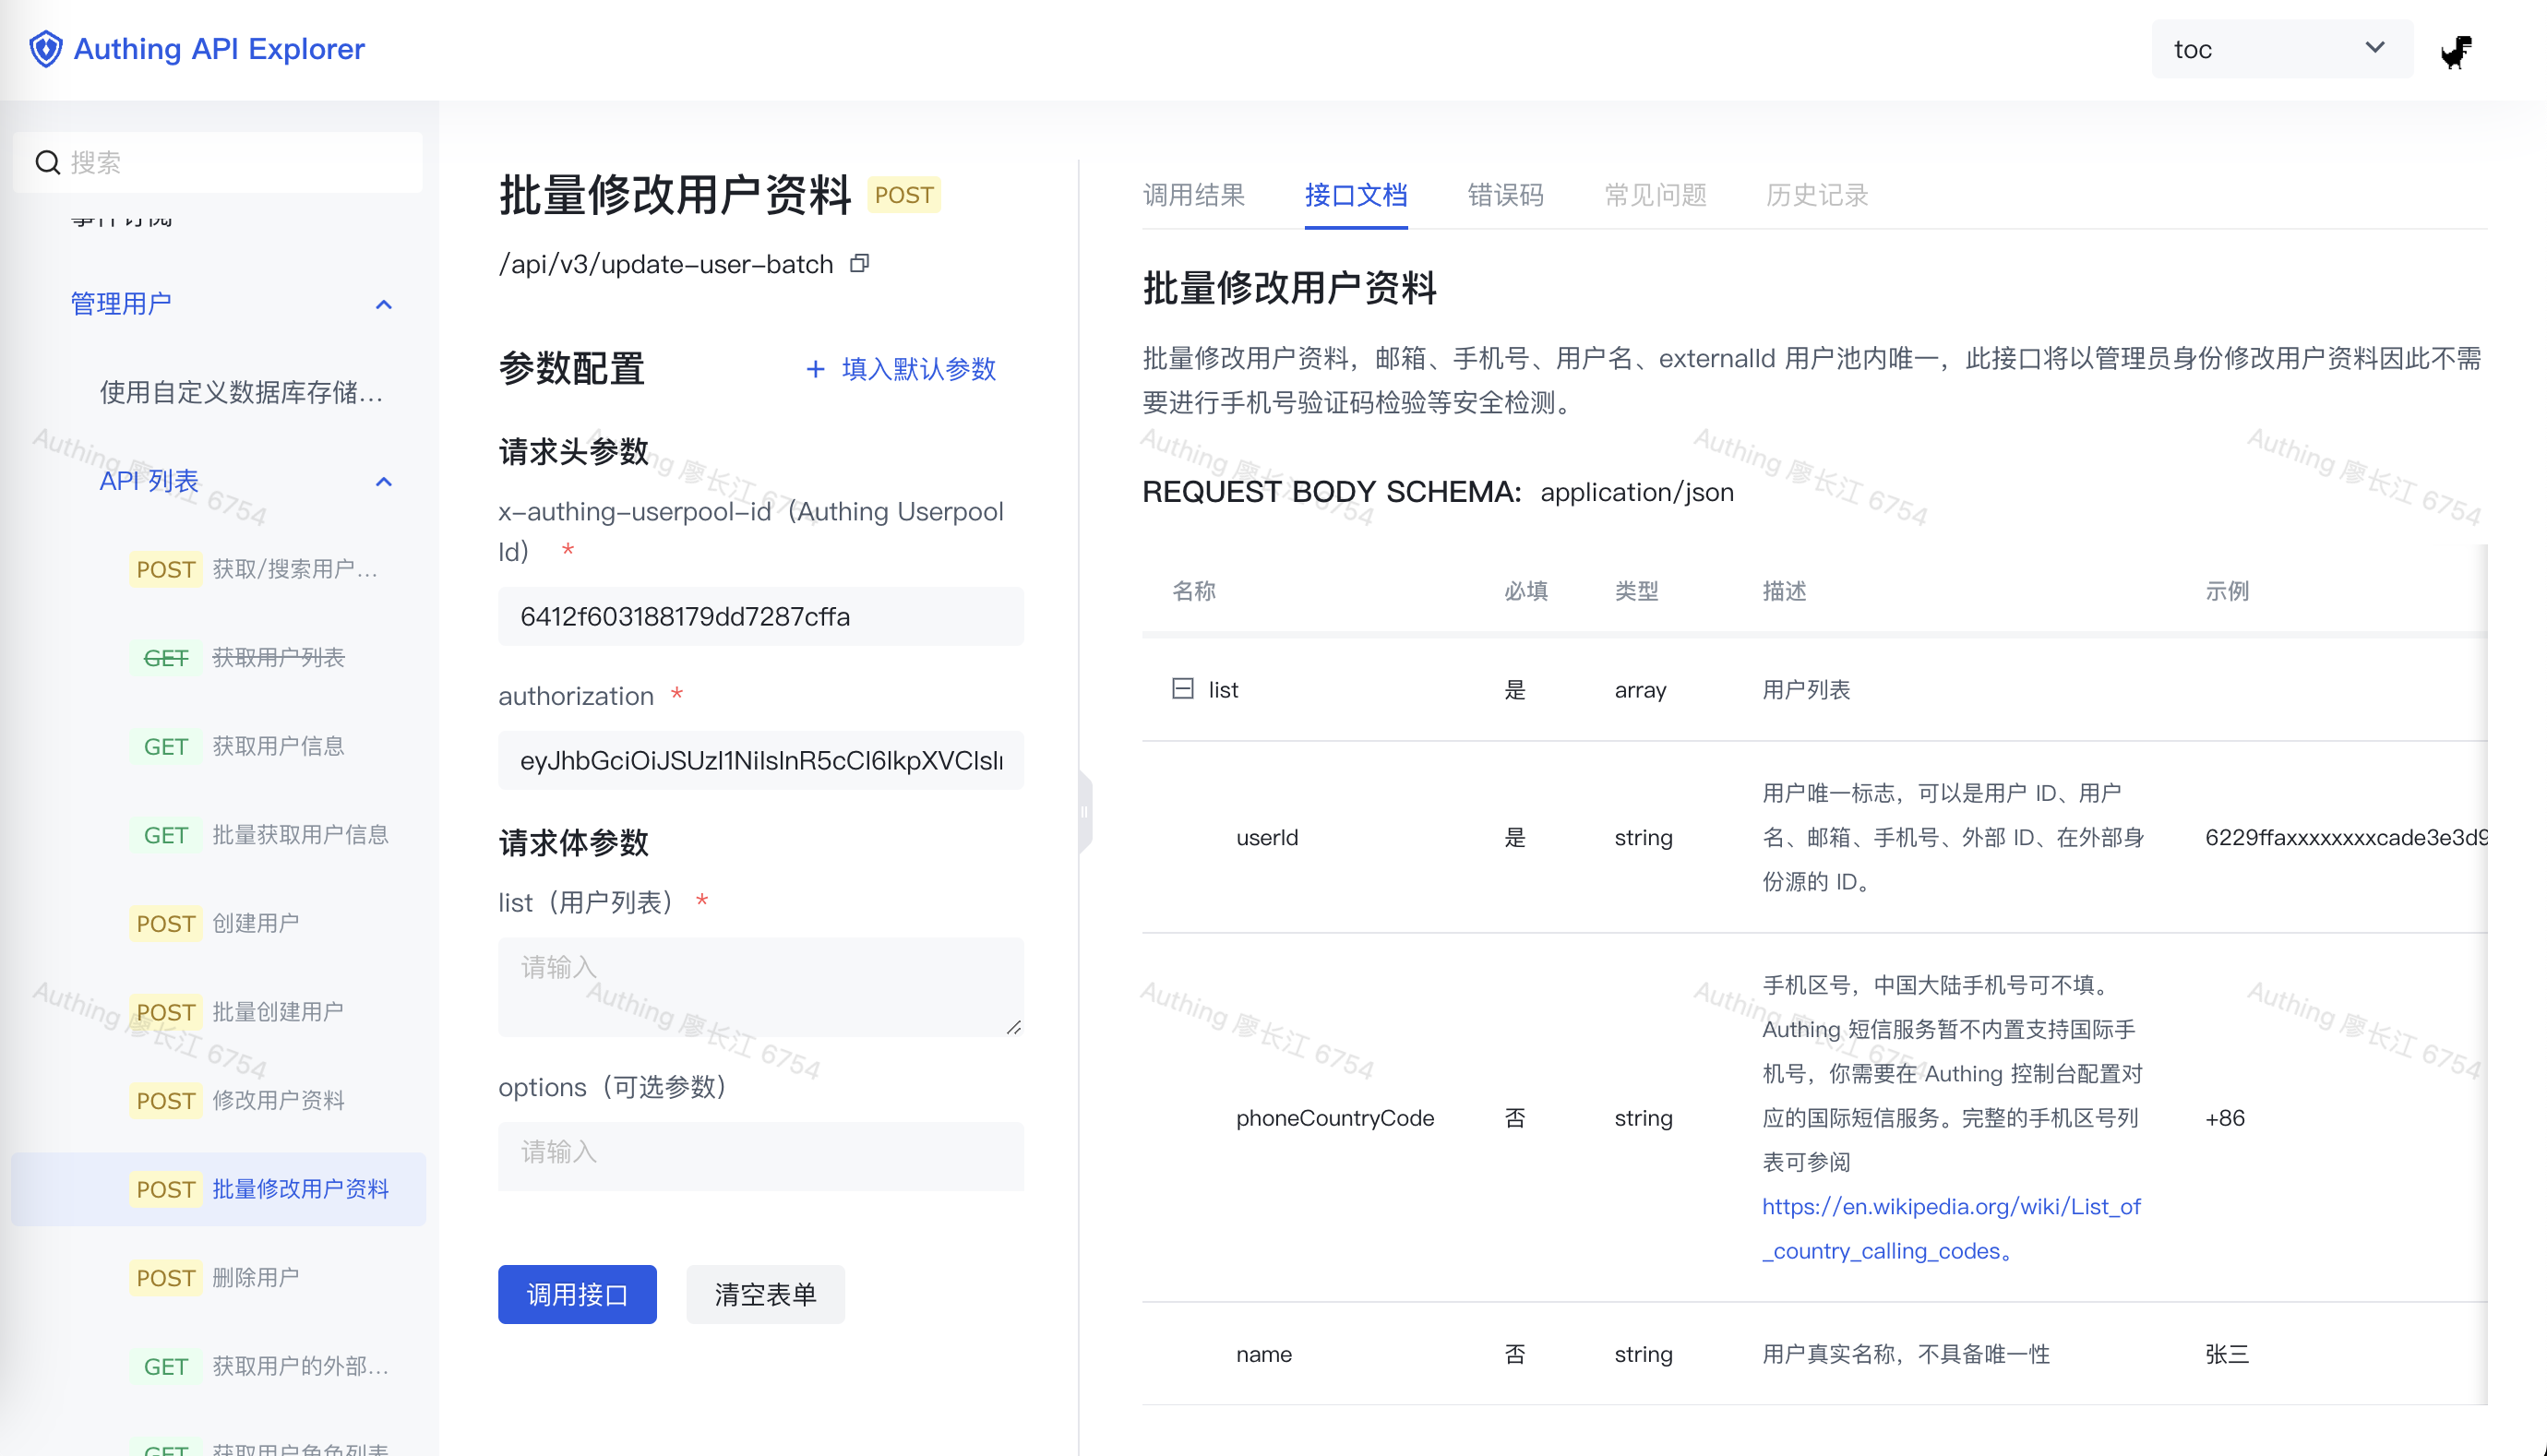This screenshot has width=2547, height=1456.
Task: Click the authorization token input field
Action: (x=760, y=760)
